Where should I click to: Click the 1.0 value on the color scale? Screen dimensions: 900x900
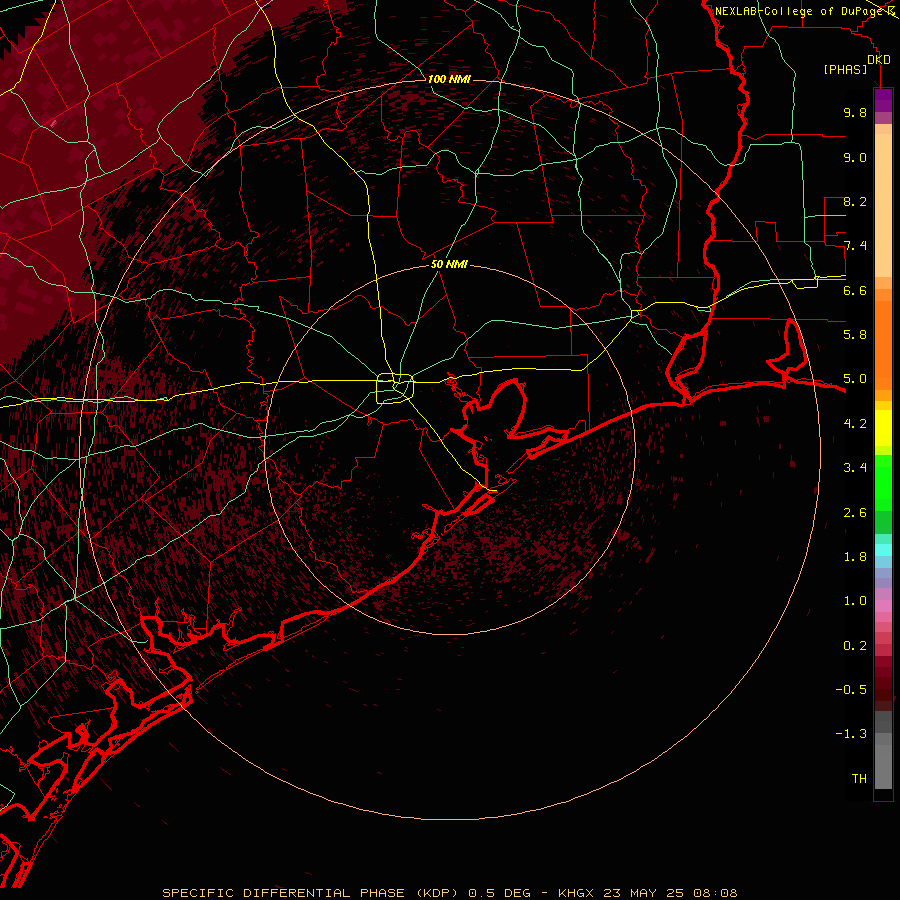click(855, 601)
